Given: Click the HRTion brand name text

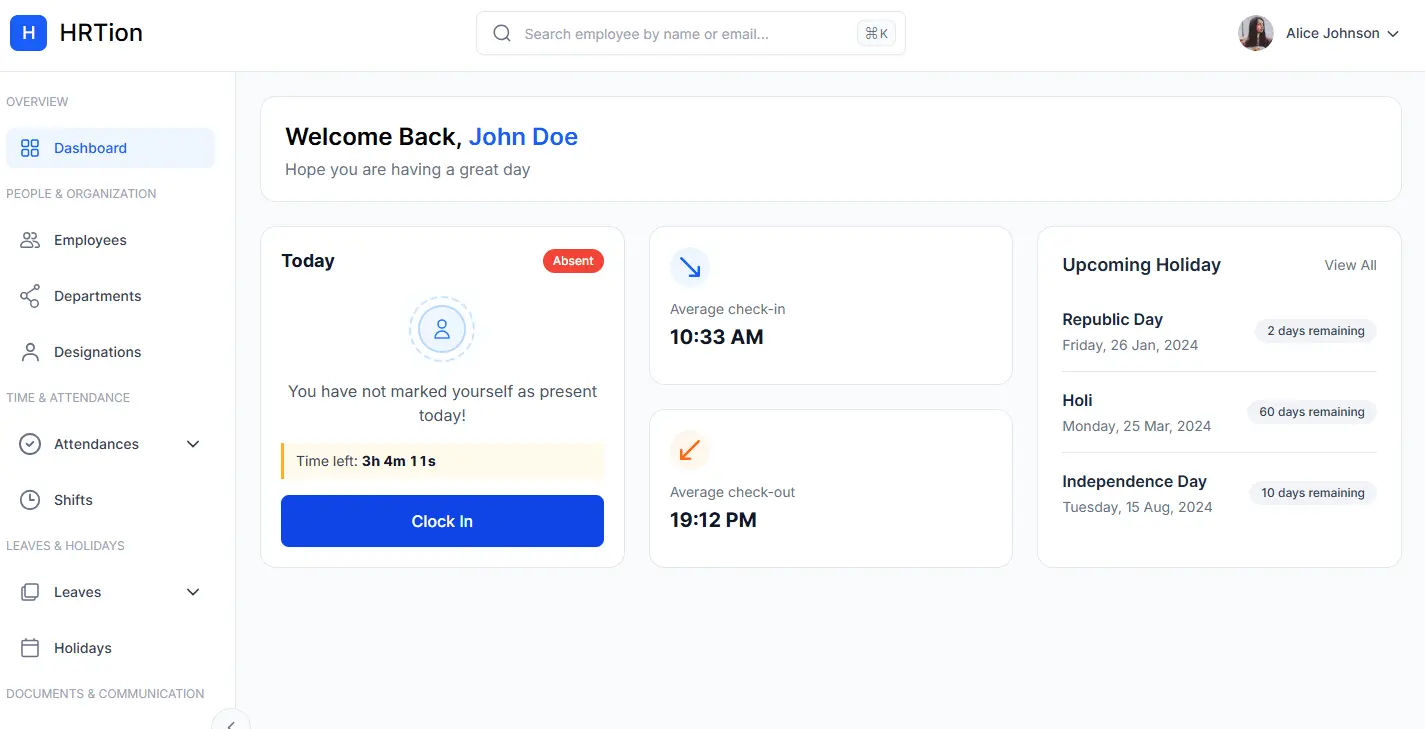Looking at the screenshot, I should [101, 33].
